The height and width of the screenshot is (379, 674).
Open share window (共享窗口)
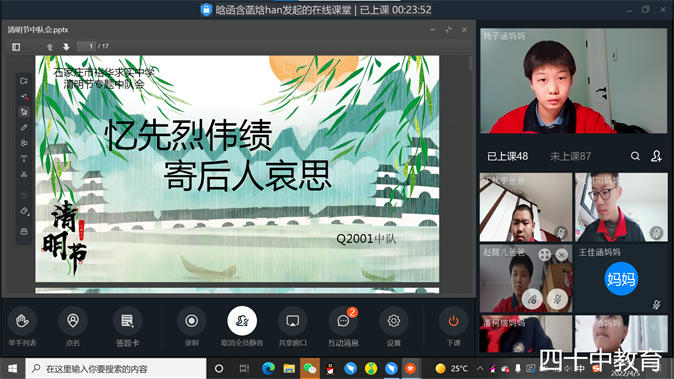pyautogui.click(x=293, y=327)
